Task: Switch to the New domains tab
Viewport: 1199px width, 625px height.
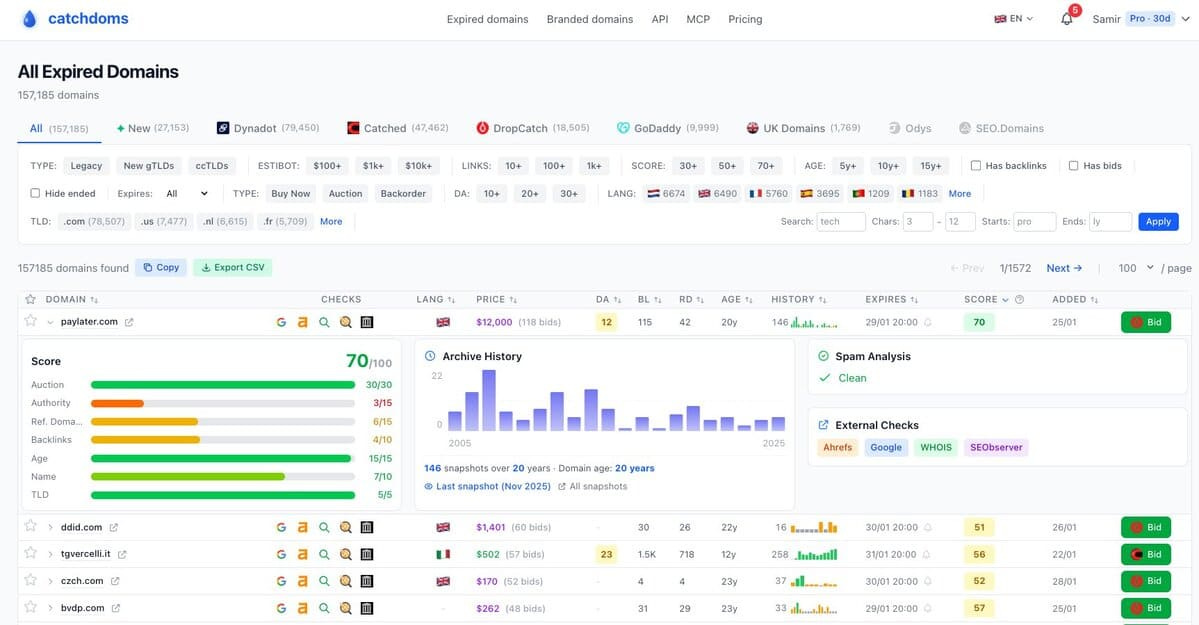Action: click(152, 128)
